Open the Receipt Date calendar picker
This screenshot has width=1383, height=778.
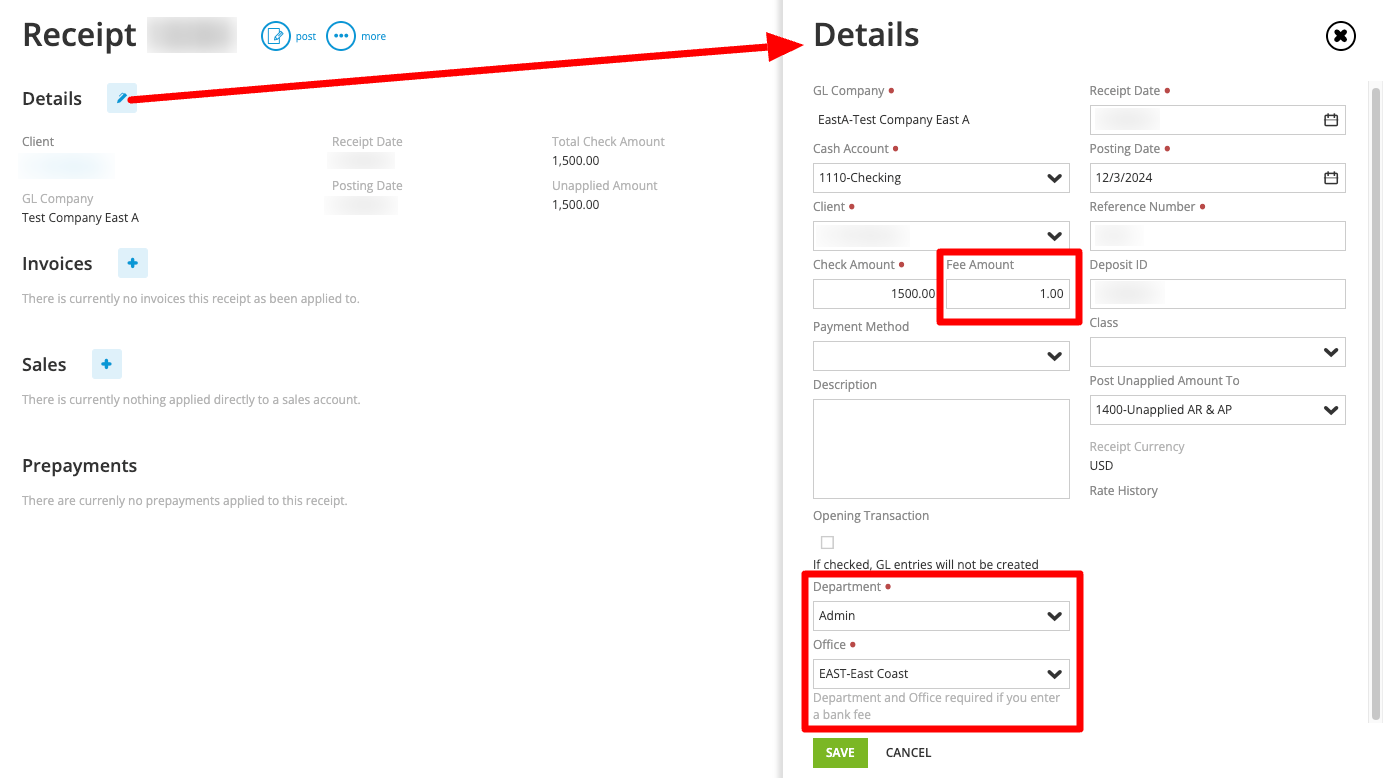[x=1330, y=120]
